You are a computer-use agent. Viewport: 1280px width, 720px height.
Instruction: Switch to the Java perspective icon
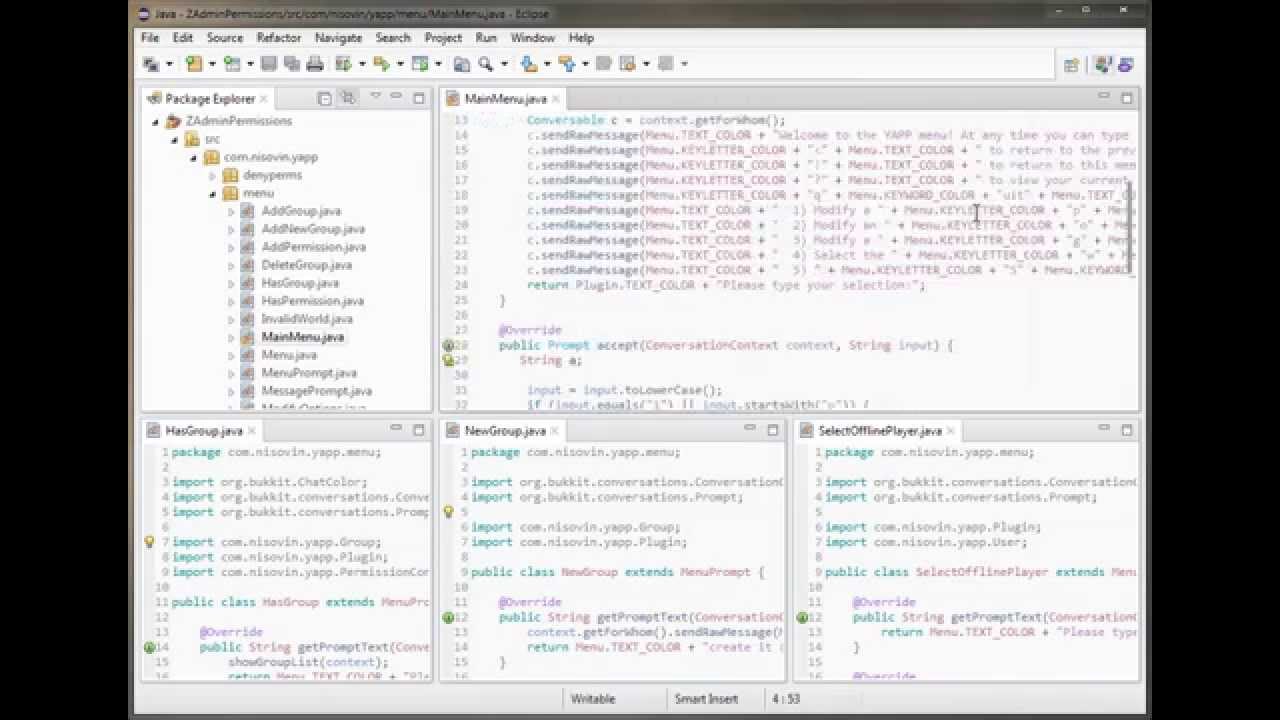(1103, 65)
